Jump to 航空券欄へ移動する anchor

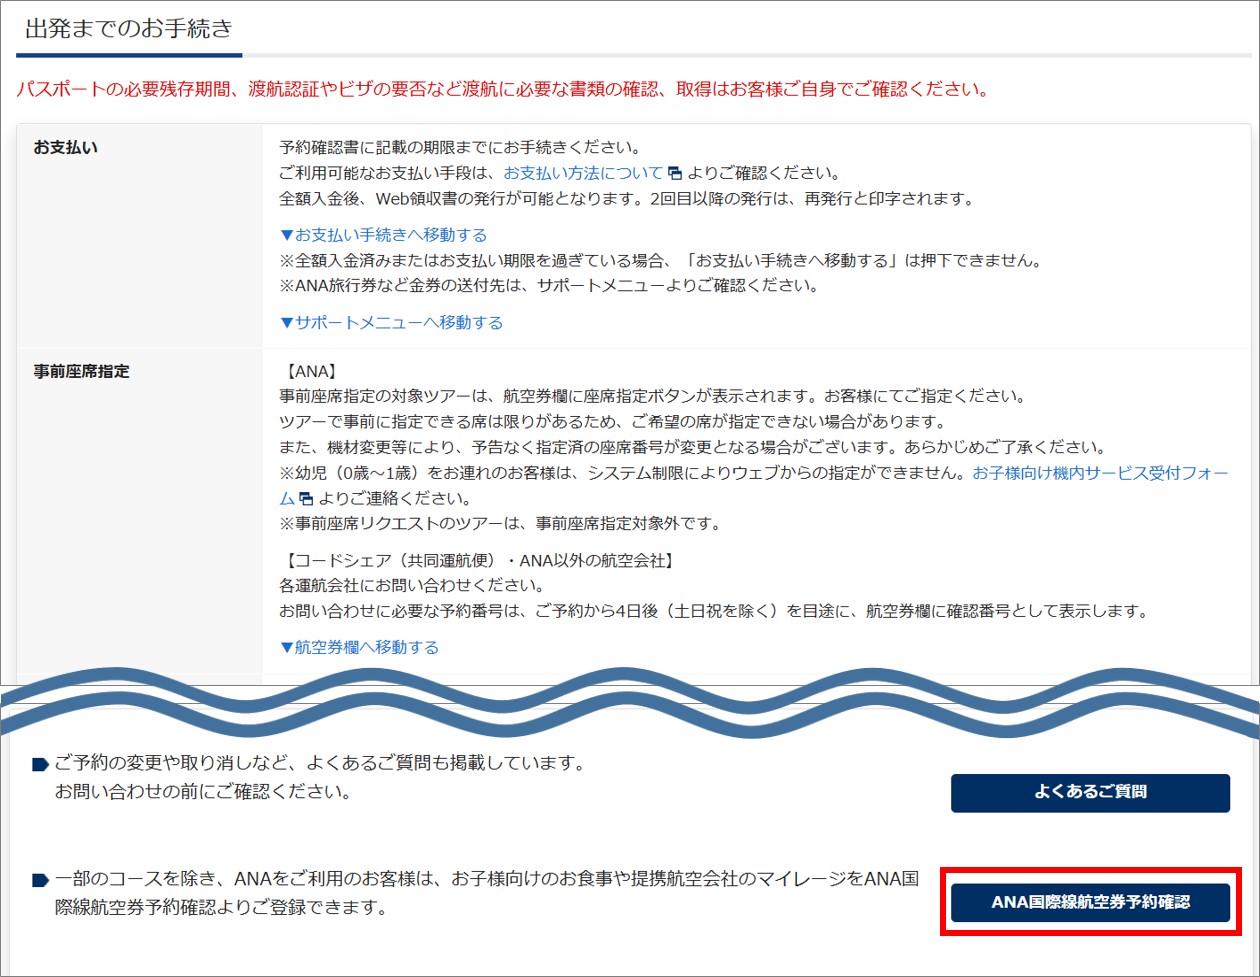coord(360,647)
